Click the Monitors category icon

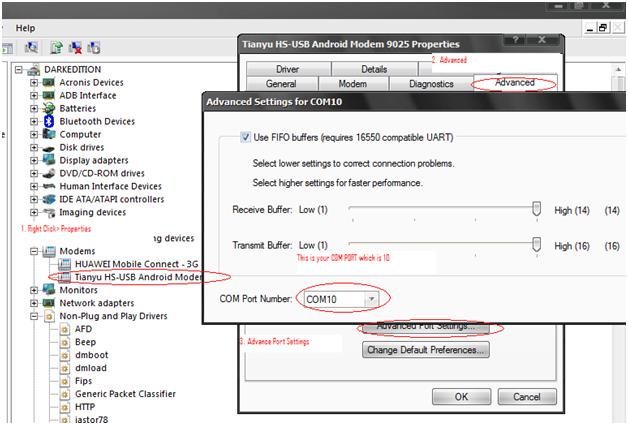pyautogui.click(x=49, y=290)
